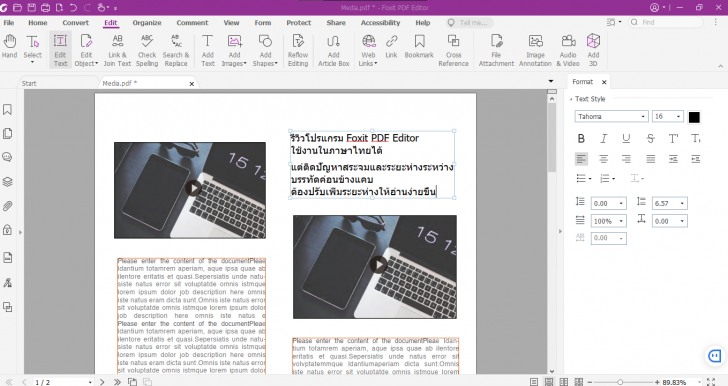
Task: Switch to the Home ribbon tab
Action: coord(38,23)
